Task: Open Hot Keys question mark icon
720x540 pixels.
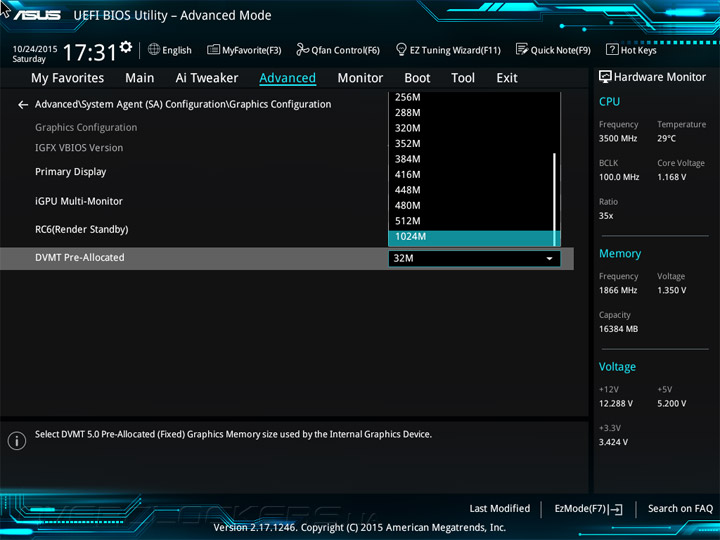Action: [x=612, y=49]
